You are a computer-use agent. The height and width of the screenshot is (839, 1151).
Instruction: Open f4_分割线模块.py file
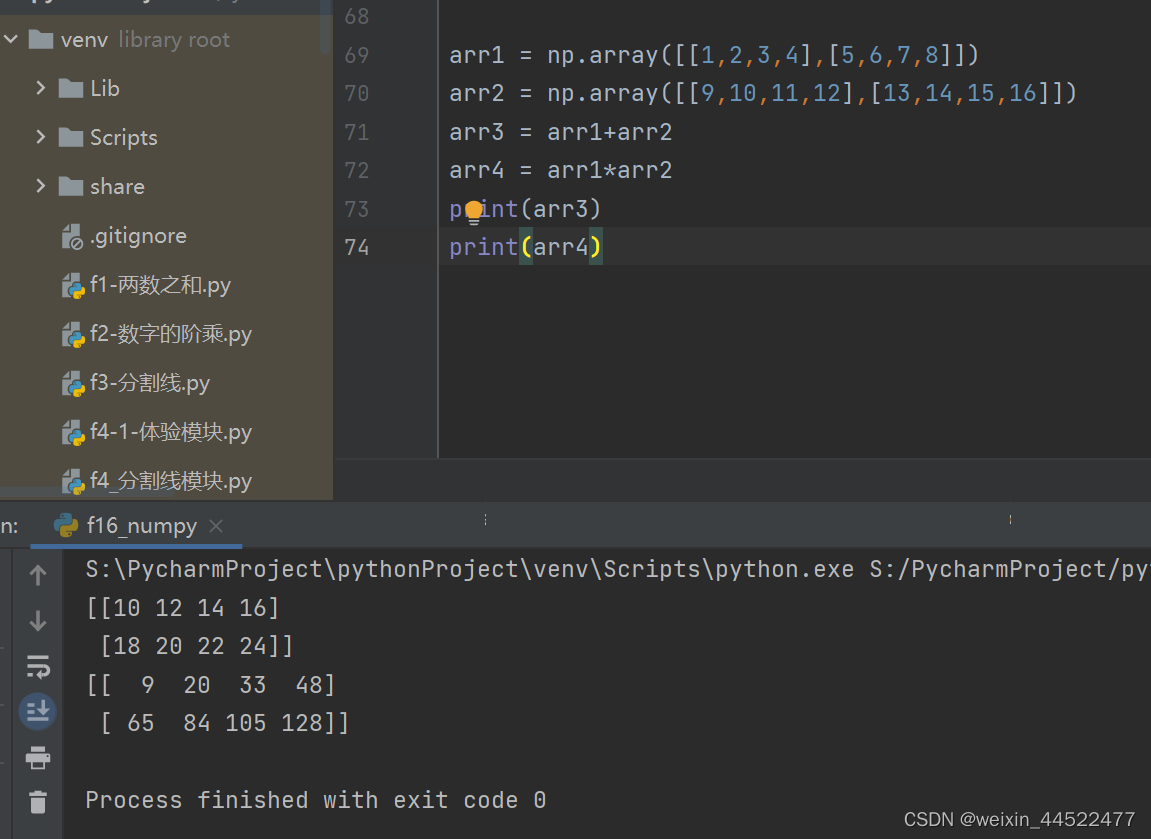pyautogui.click(x=170, y=482)
